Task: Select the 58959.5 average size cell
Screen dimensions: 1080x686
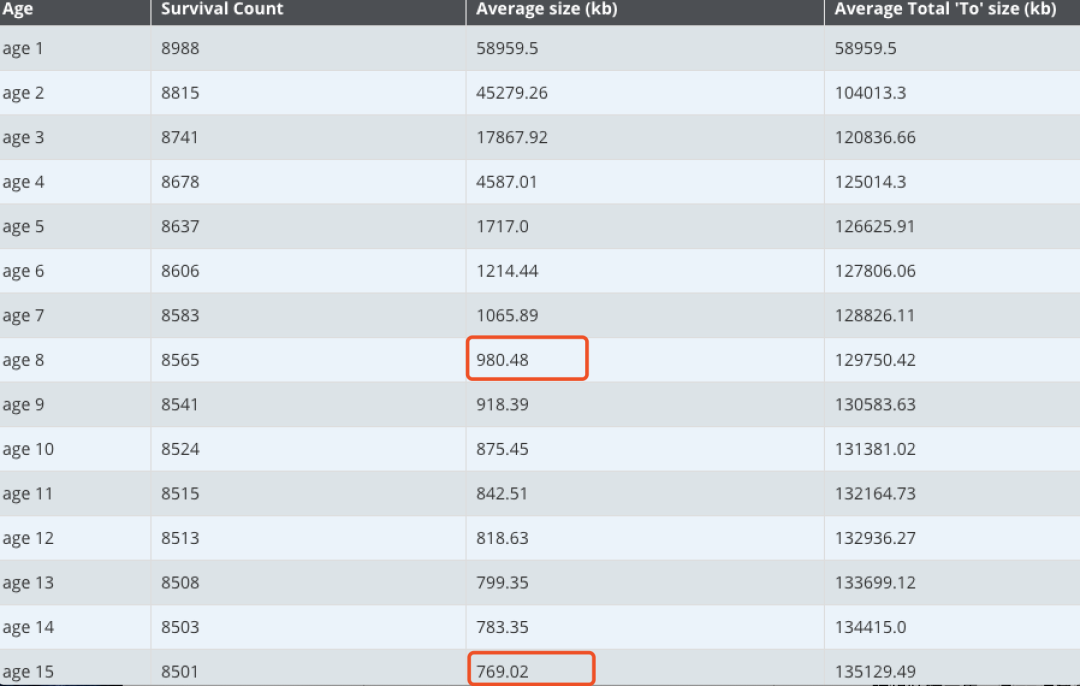Action: coord(507,48)
